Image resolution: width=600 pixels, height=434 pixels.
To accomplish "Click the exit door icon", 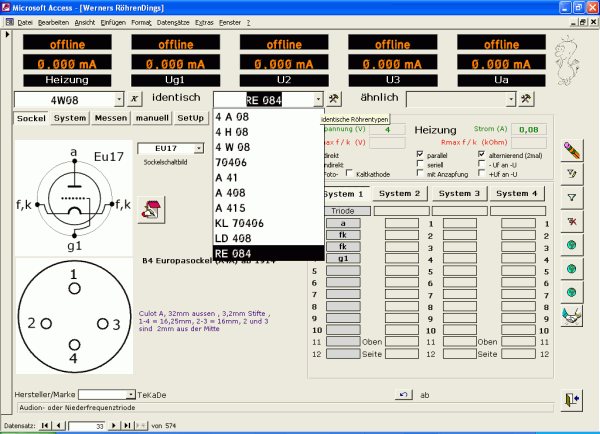I will pyautogui.click(x=572, y=400).
